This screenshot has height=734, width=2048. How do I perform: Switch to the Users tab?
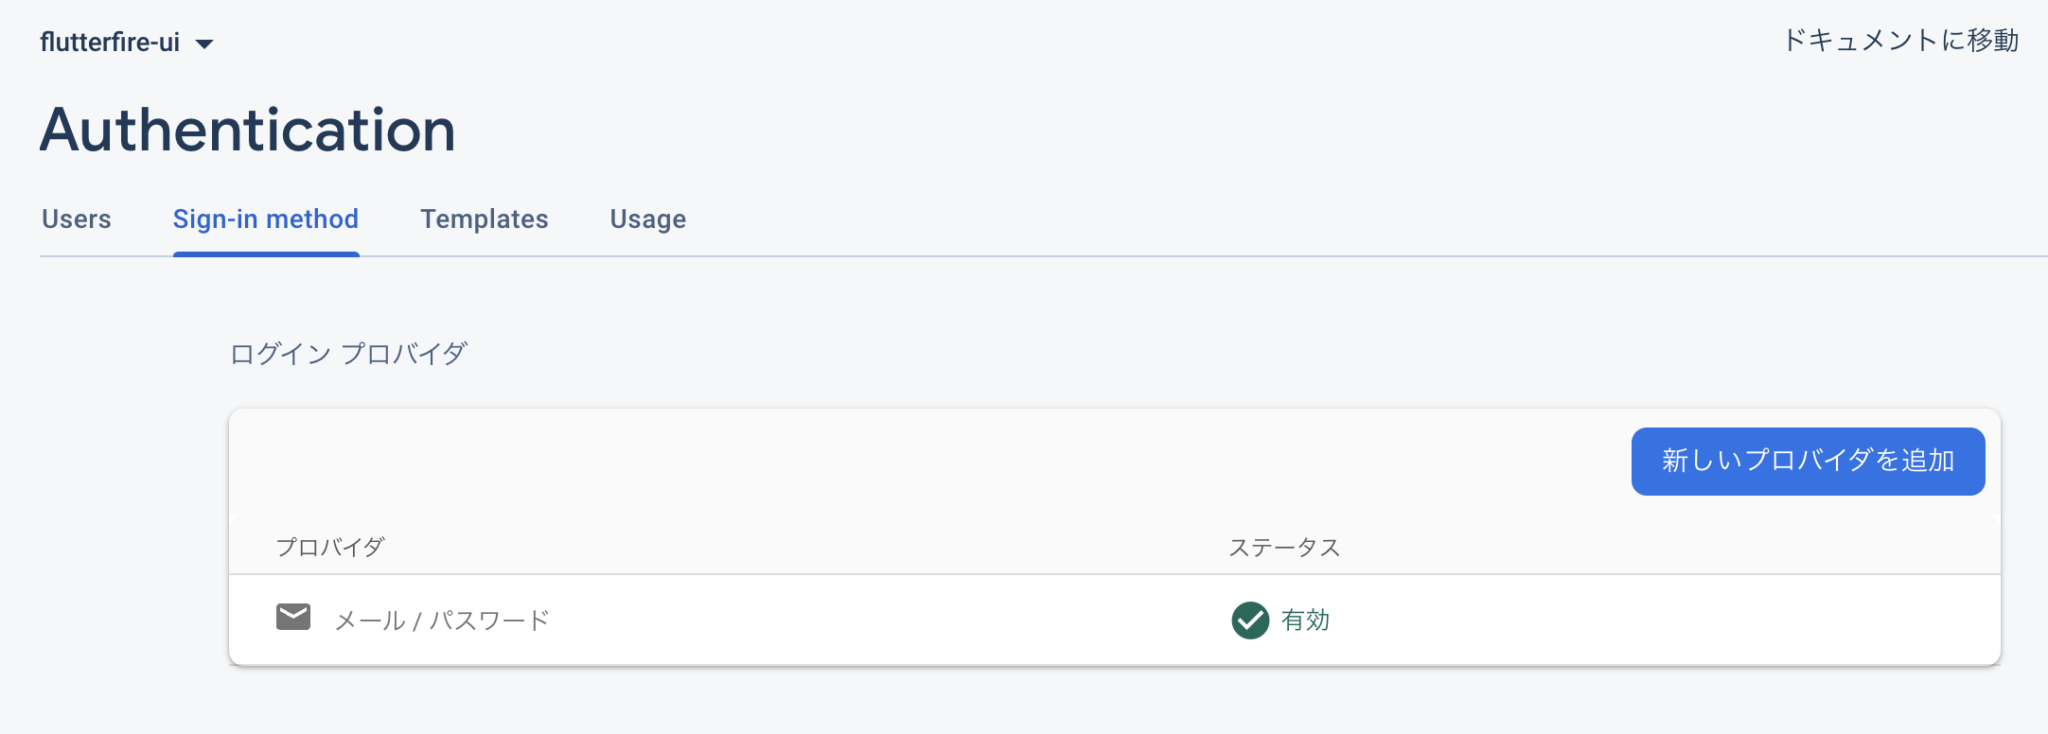tap(75, 218)
